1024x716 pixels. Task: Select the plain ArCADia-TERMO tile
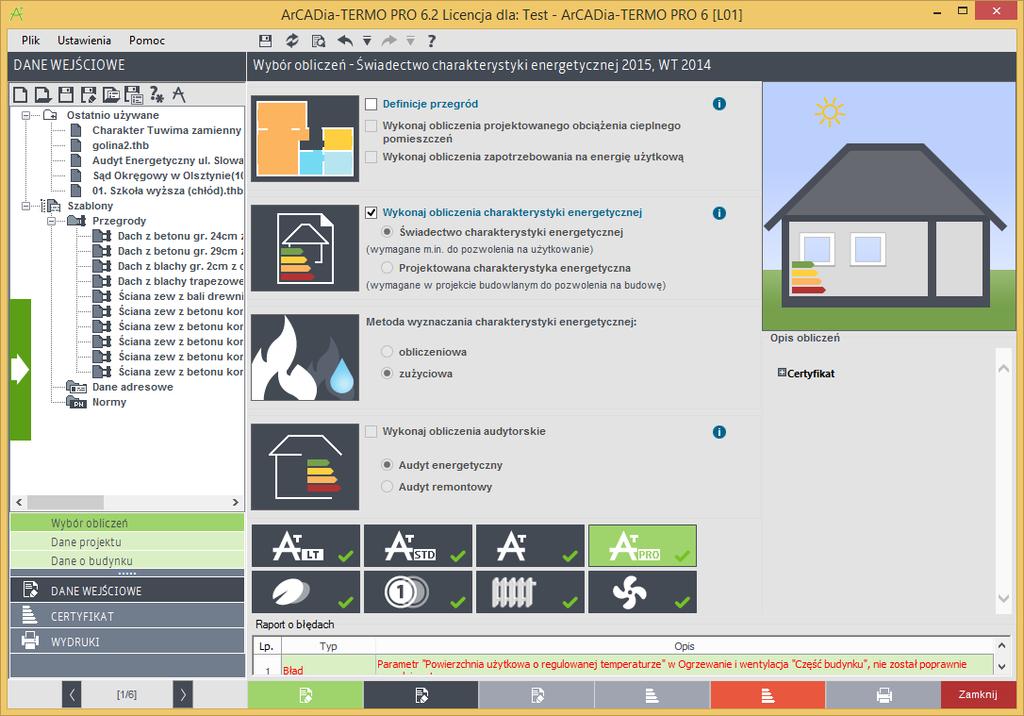[x=530, y=545]
